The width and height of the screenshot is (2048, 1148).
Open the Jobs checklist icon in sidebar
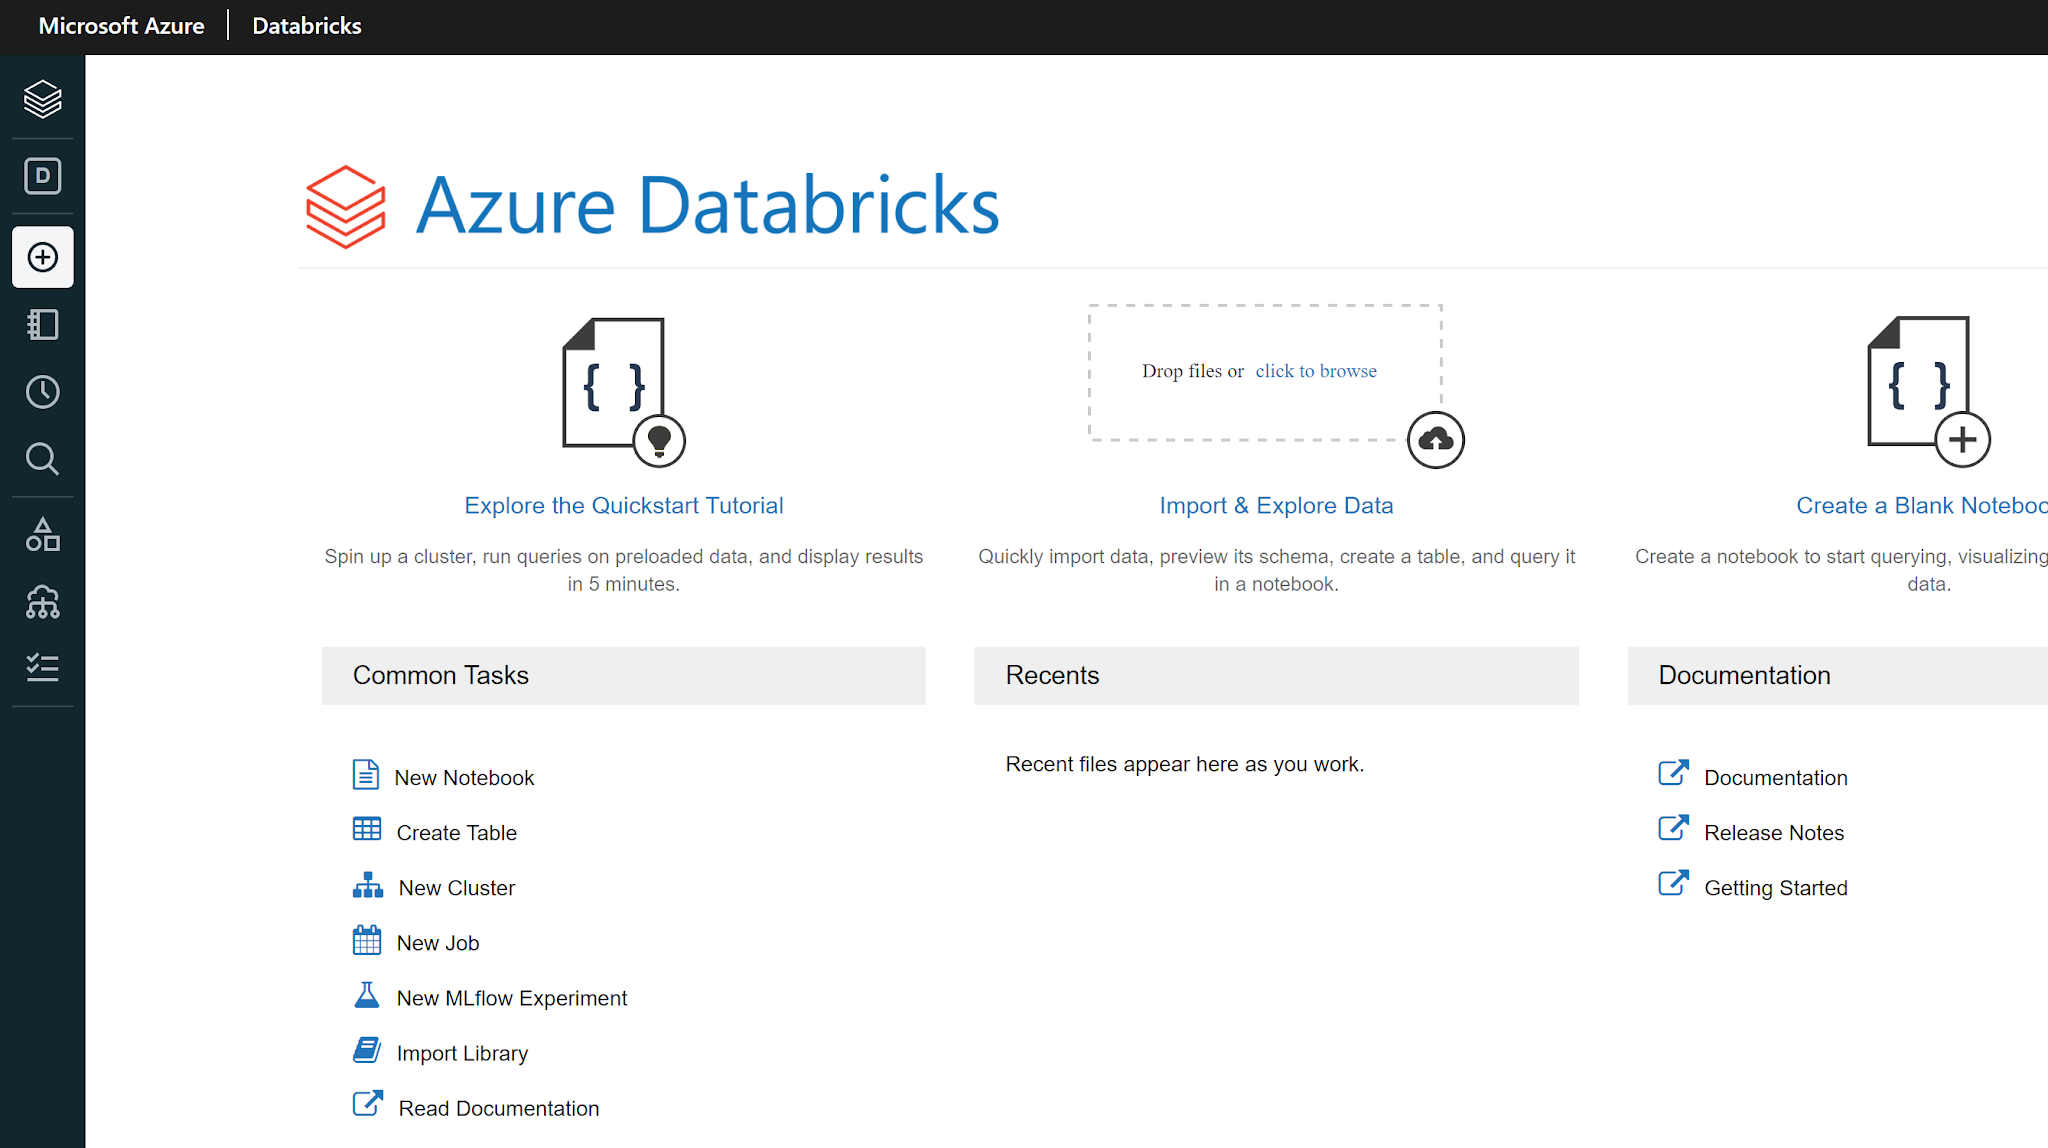click(42, 667)
